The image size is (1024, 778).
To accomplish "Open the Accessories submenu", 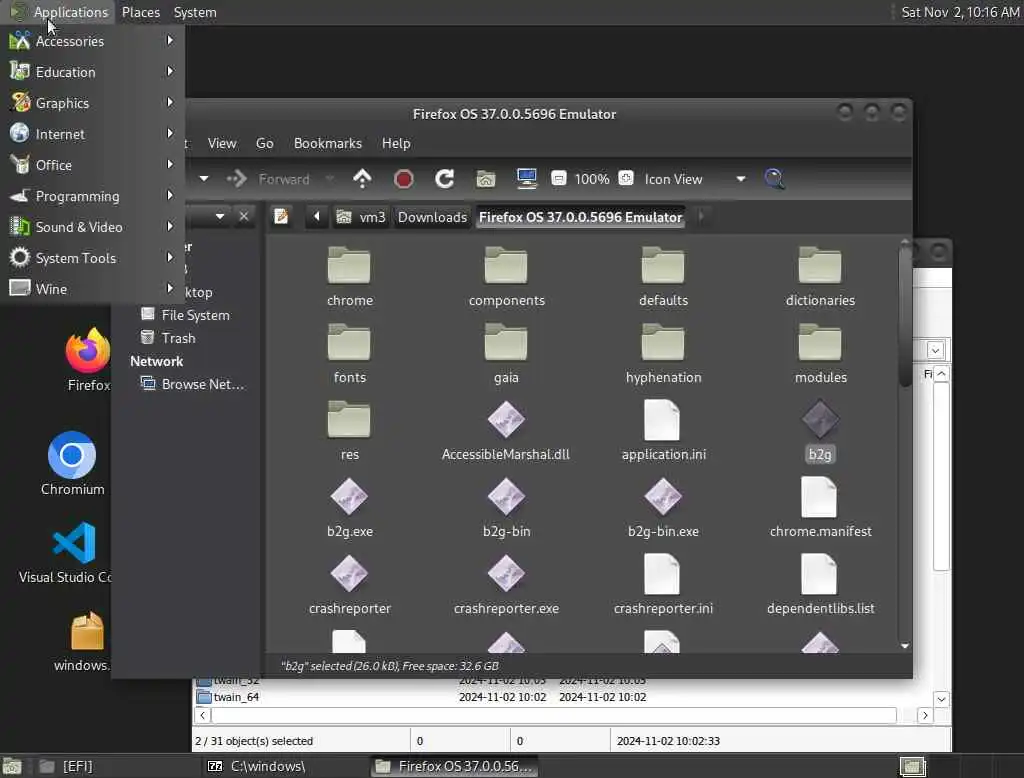I will 92,41.
